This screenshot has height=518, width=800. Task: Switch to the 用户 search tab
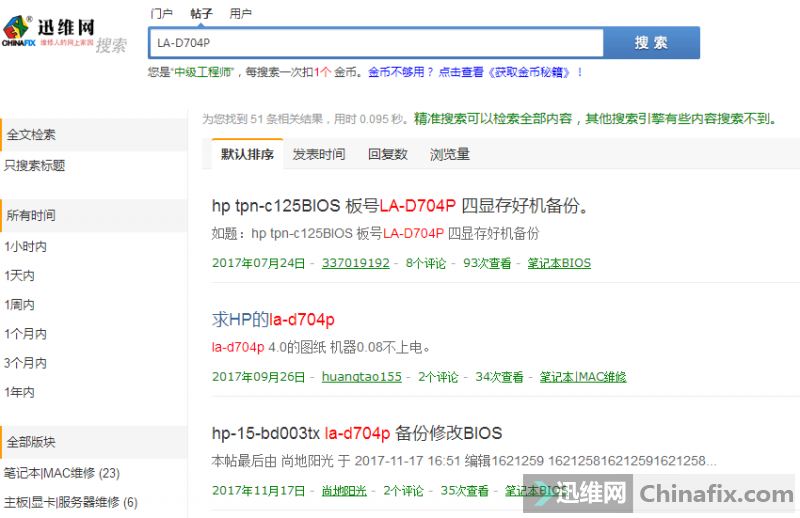[x=240, y=13]
